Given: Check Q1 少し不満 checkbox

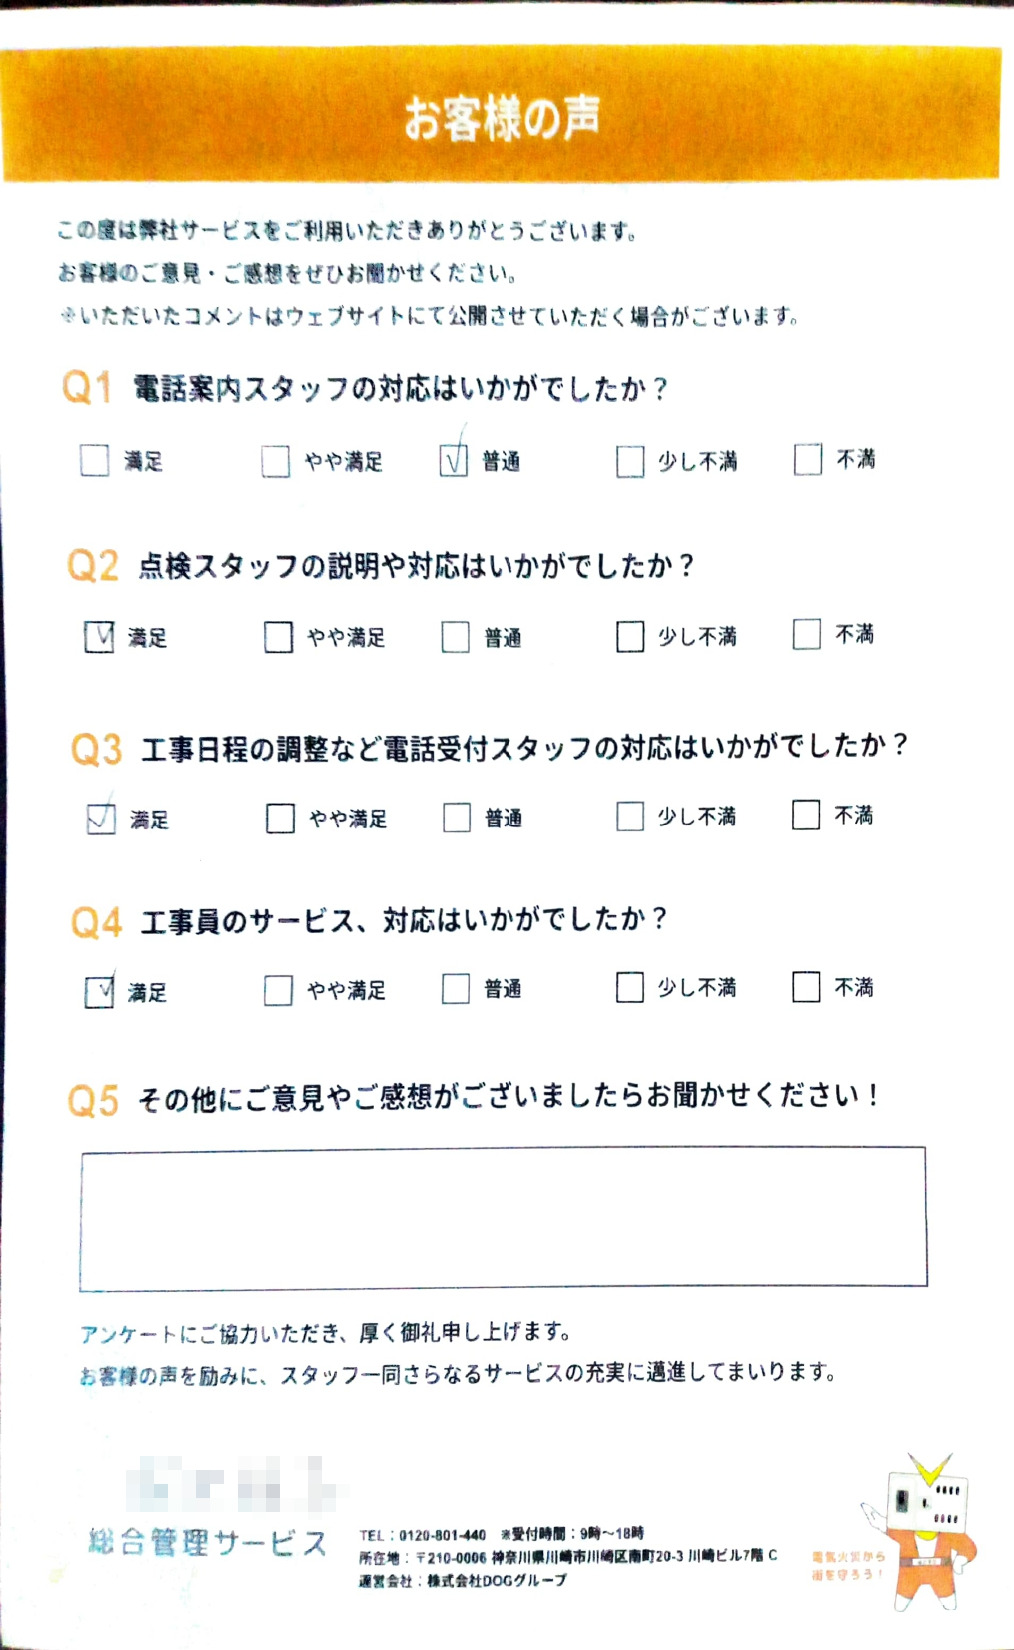Looking at the screenshot, I should pyautogui.click(x=630, y=461).
